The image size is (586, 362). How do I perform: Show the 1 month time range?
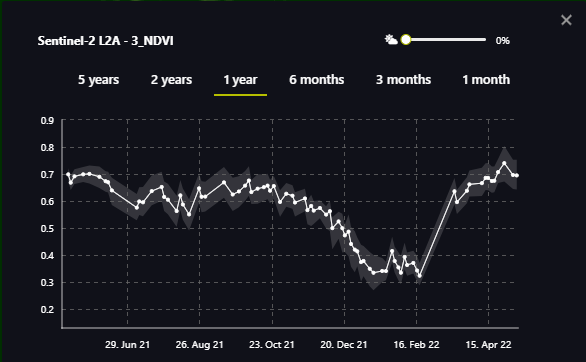point(486,80)
